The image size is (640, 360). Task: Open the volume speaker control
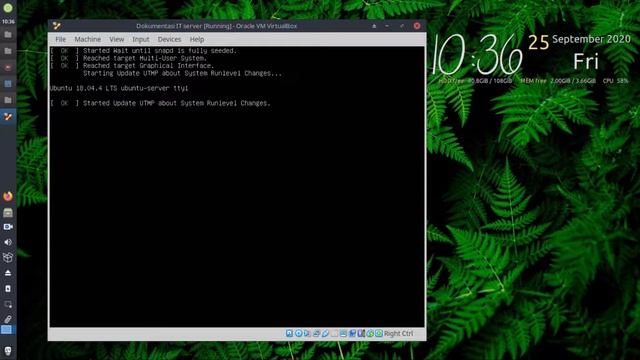pos(8,242)
